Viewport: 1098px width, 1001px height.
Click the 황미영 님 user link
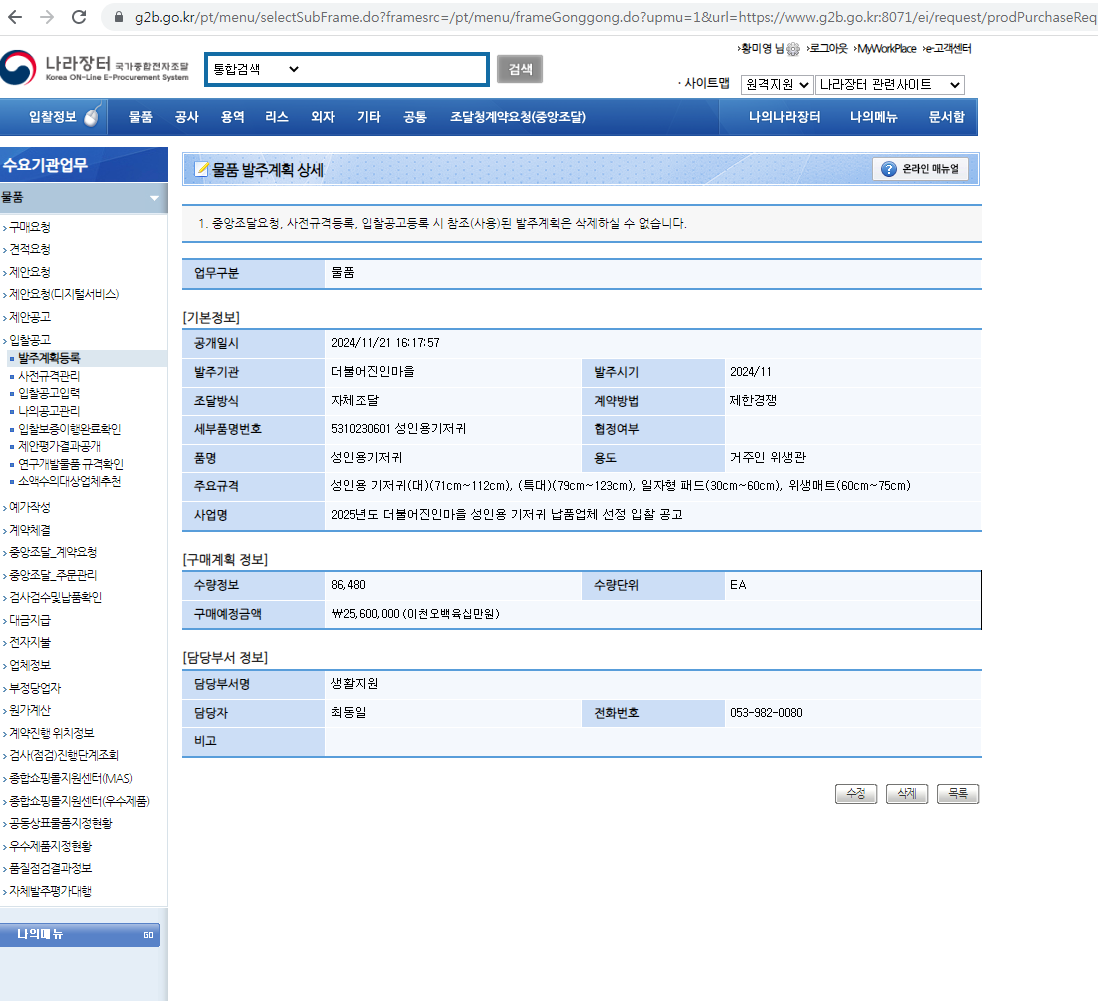click(761, 48)
